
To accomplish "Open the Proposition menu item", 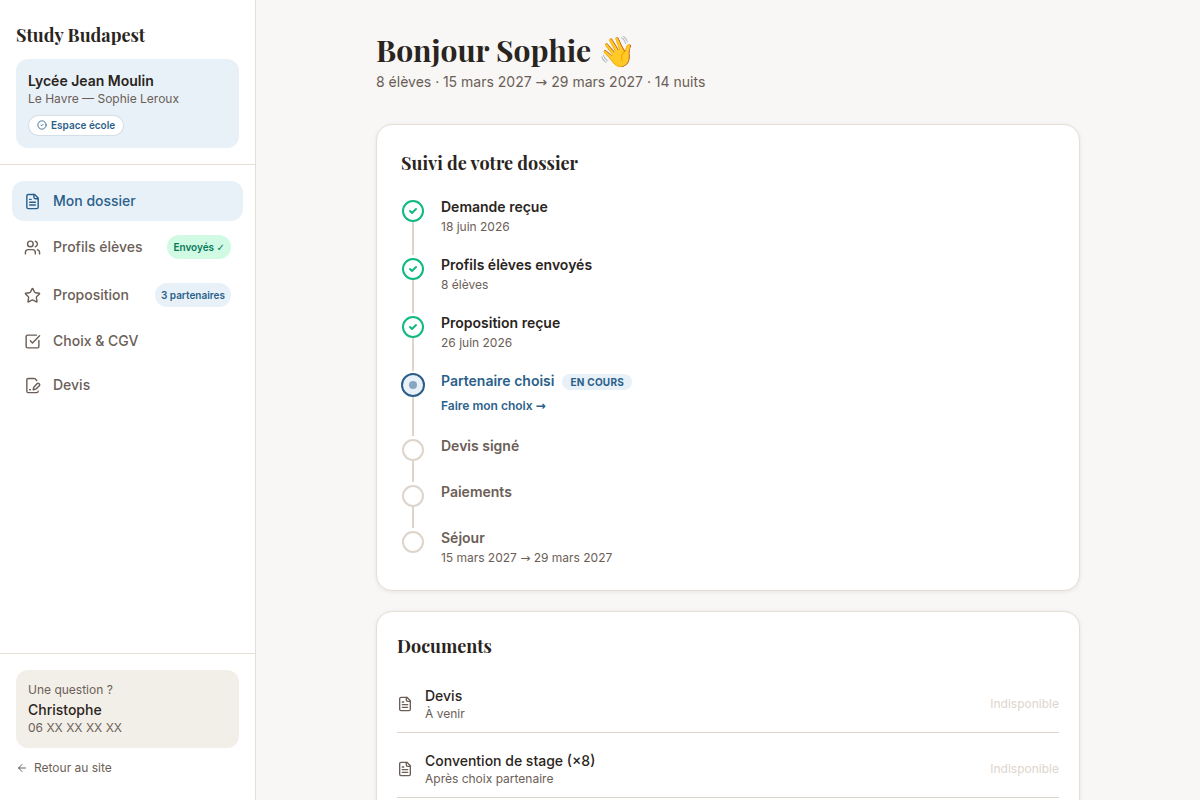I will tap(127, 295).
